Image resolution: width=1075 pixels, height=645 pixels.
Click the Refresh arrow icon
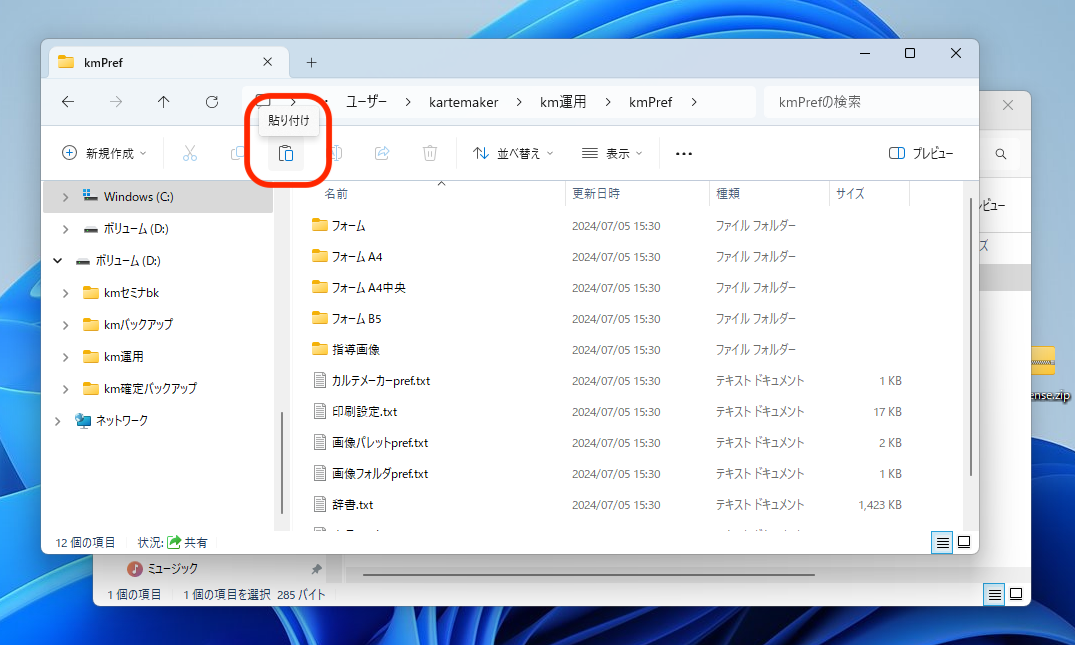point(212,102)
